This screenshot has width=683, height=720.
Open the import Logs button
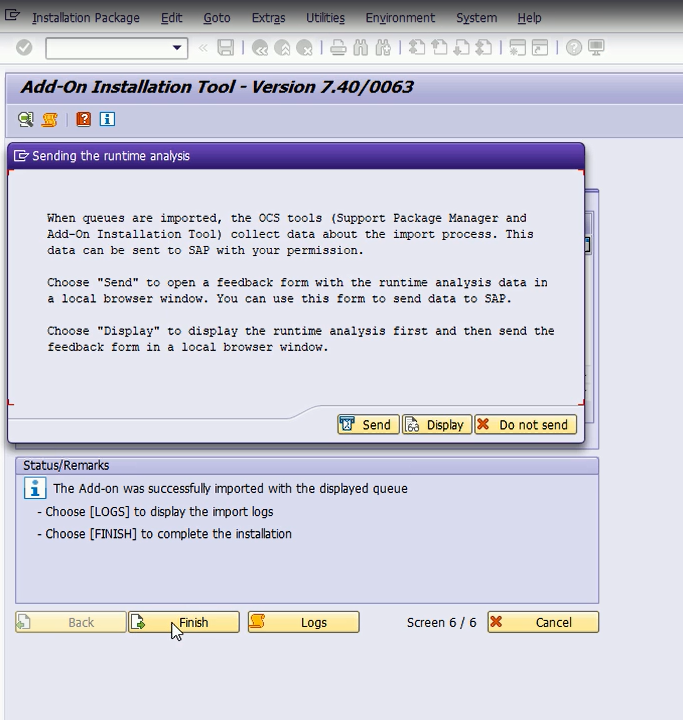303,622
